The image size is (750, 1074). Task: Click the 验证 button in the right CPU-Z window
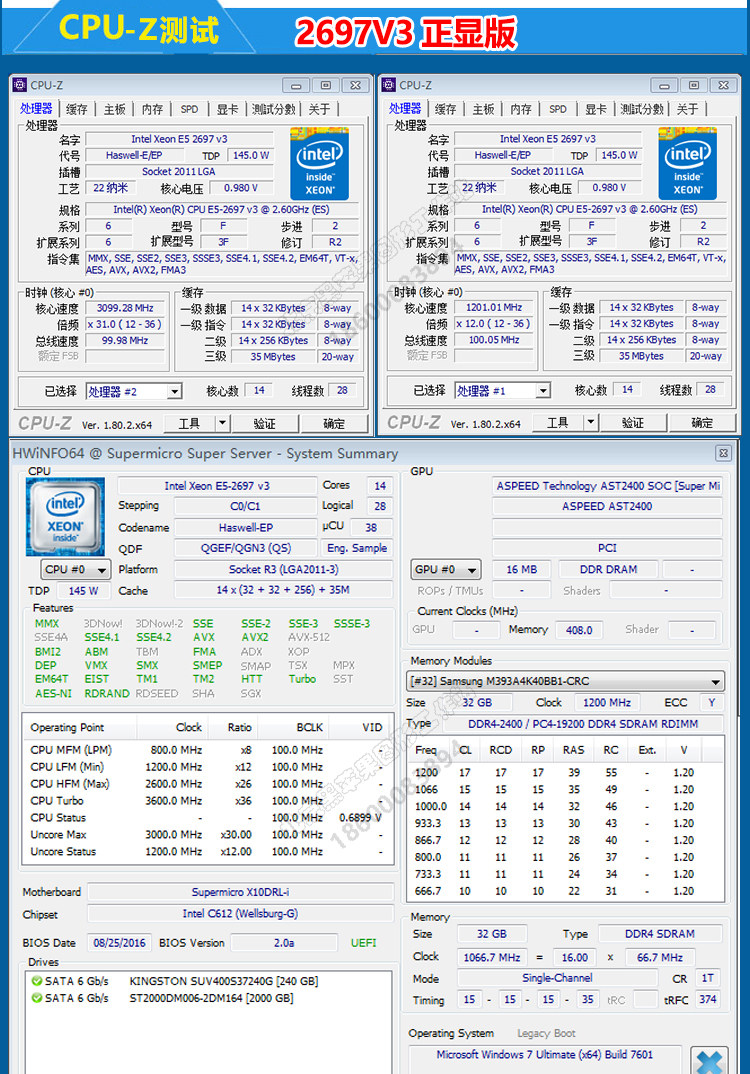coord(632,423)
